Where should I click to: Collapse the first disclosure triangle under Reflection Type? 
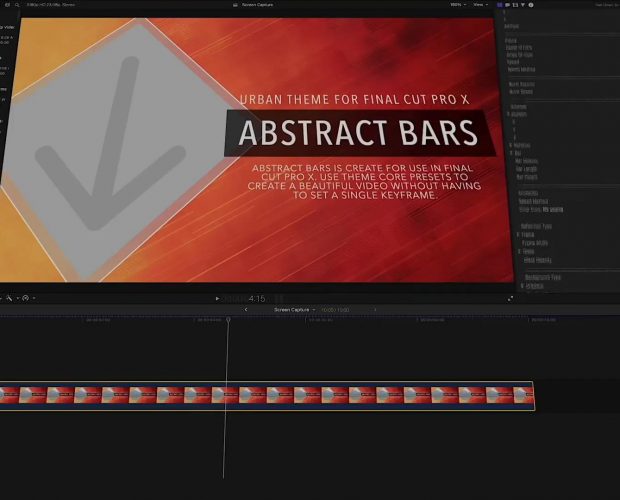click(x=518, y=234)
